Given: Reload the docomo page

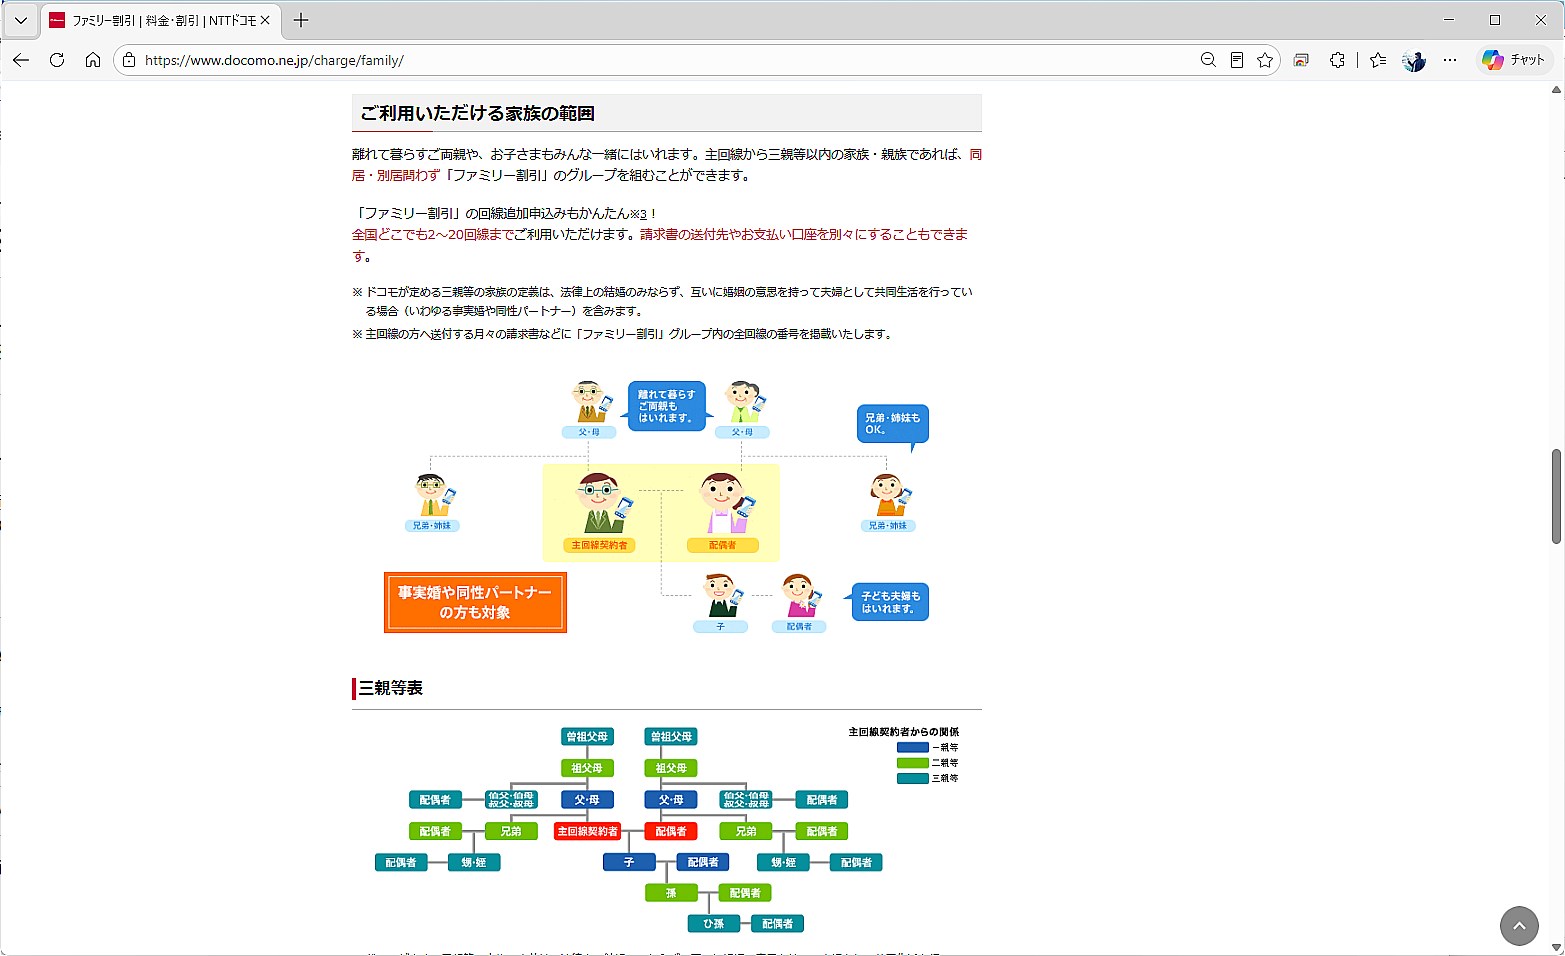Looking at the screenshot, I should (x=57, y=60).
